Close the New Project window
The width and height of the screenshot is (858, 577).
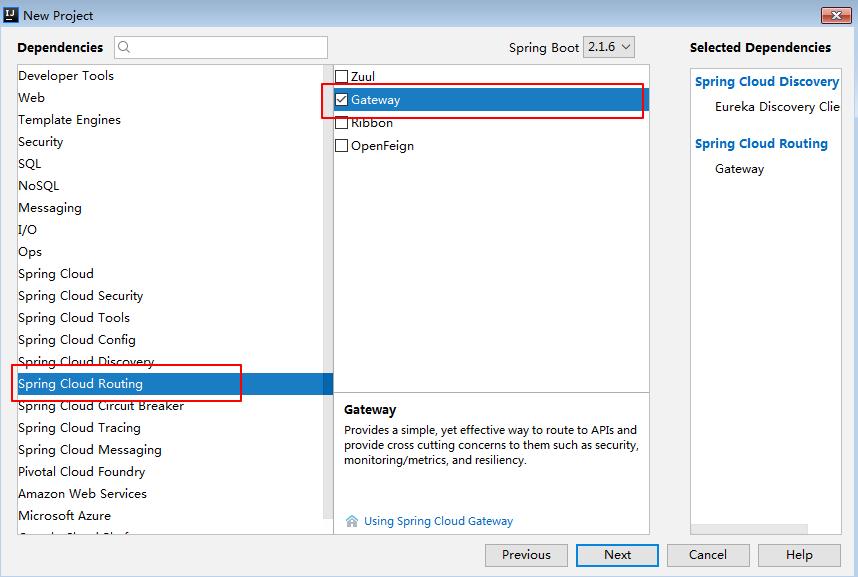point(836,15)
